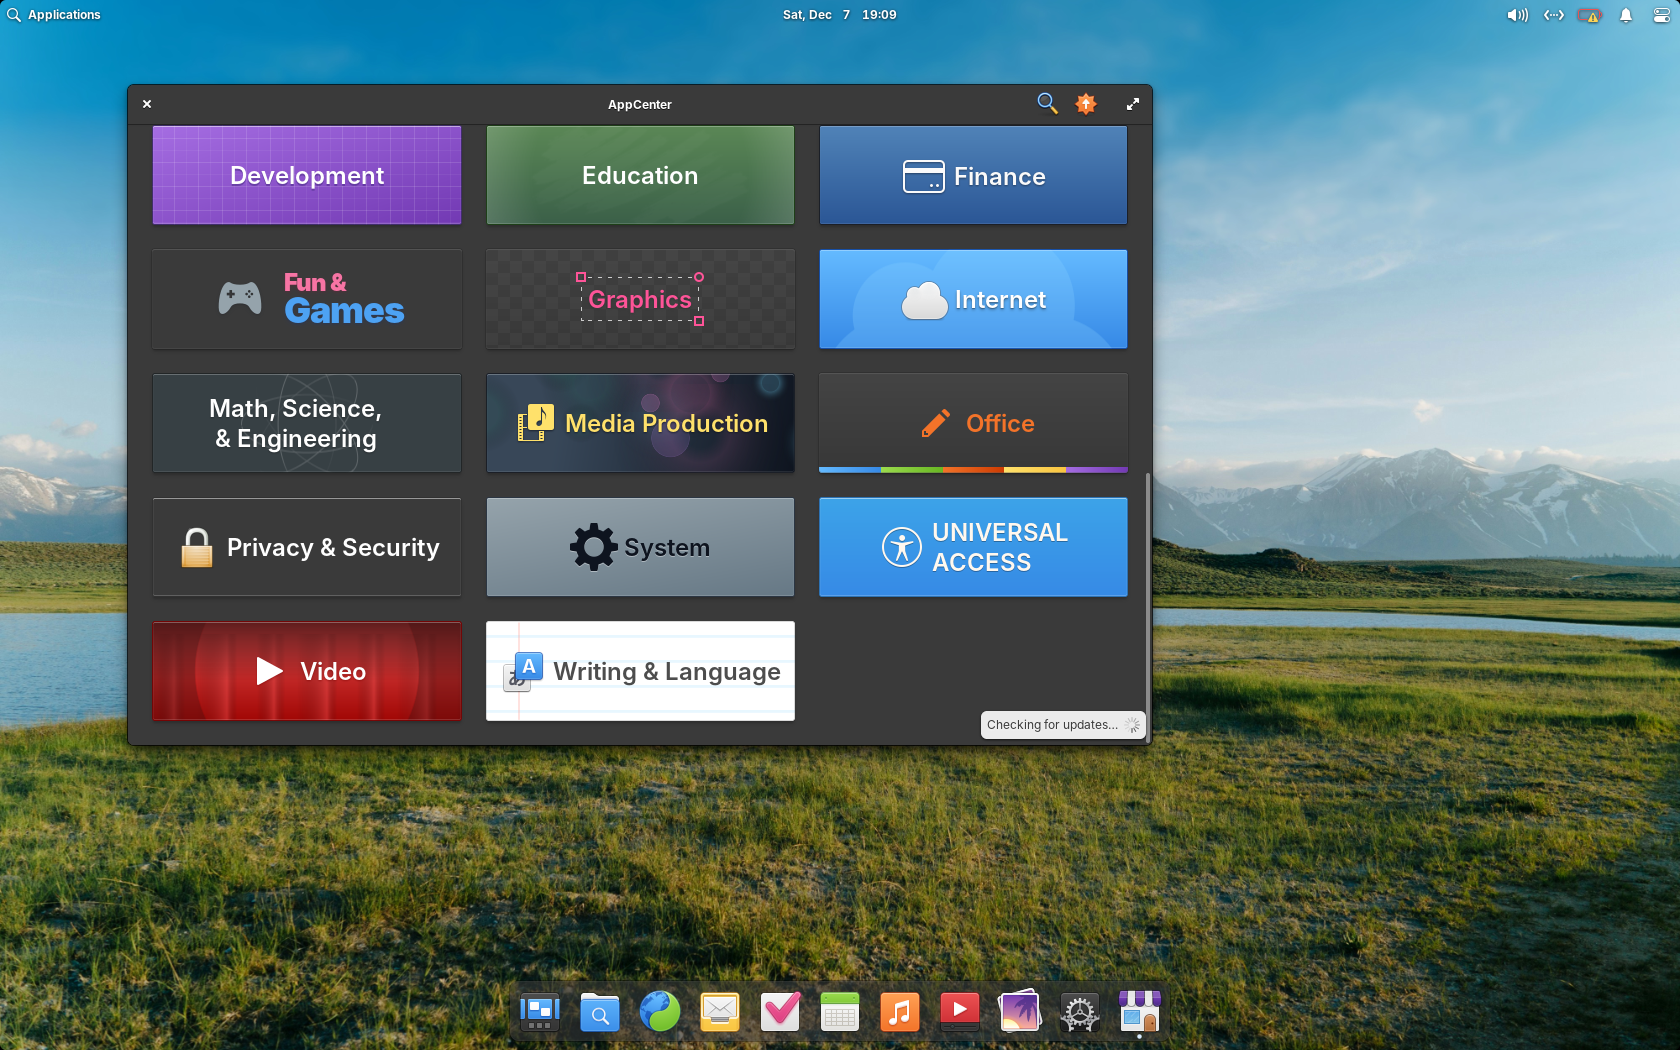This screenshot has width=1680, height=1050.
Task: Open the sound volume indicator
Action: point(1517,15)
